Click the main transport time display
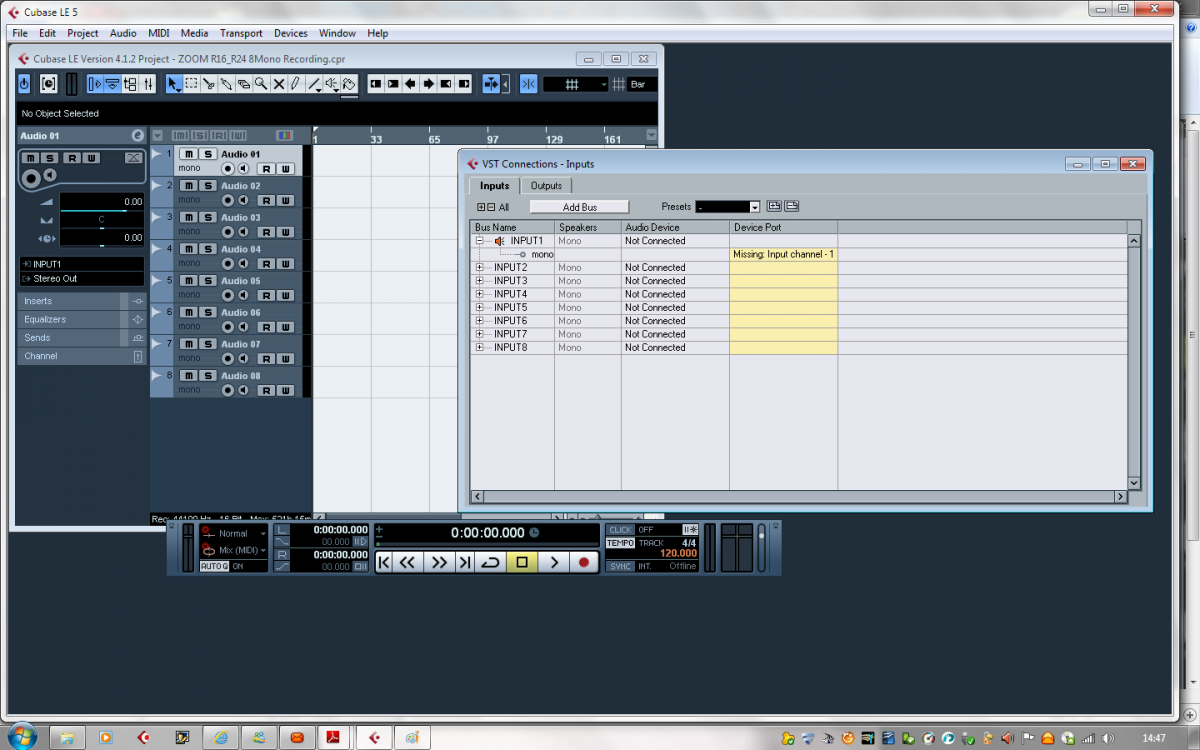 click(x=488, y=533)
